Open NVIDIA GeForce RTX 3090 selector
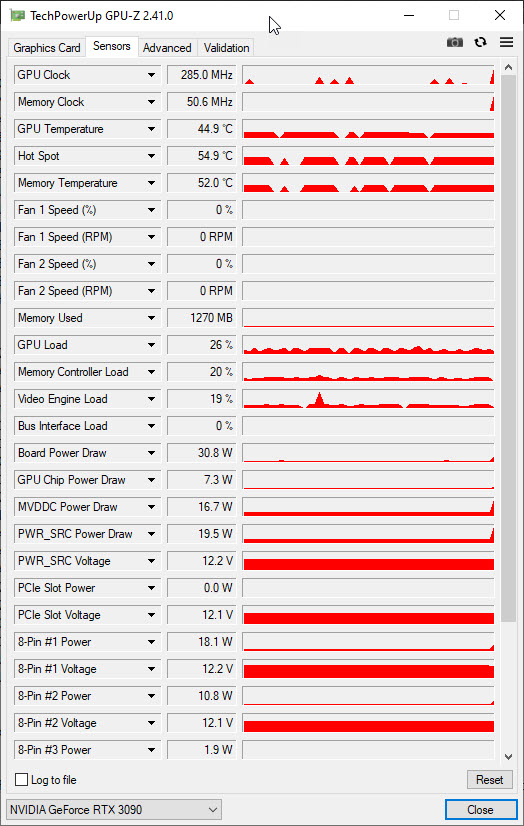The width and height of the screenshot is (524, 826). pyautogui.click(x=114, y=810)
